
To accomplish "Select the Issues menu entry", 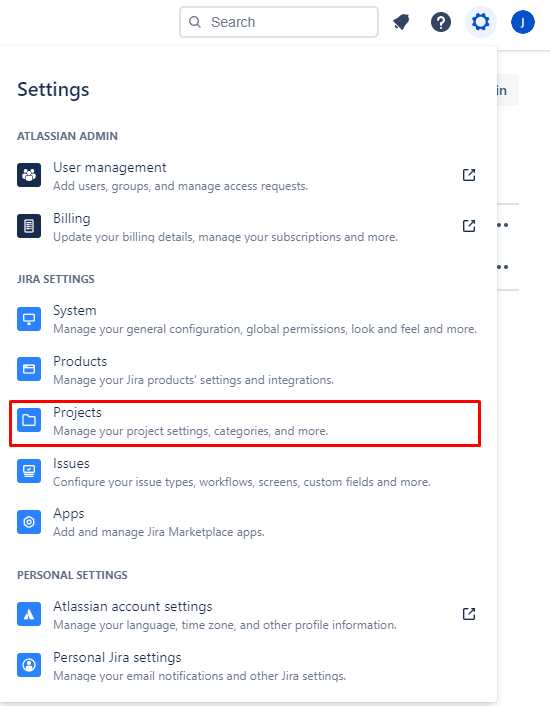I will point(245,472).
